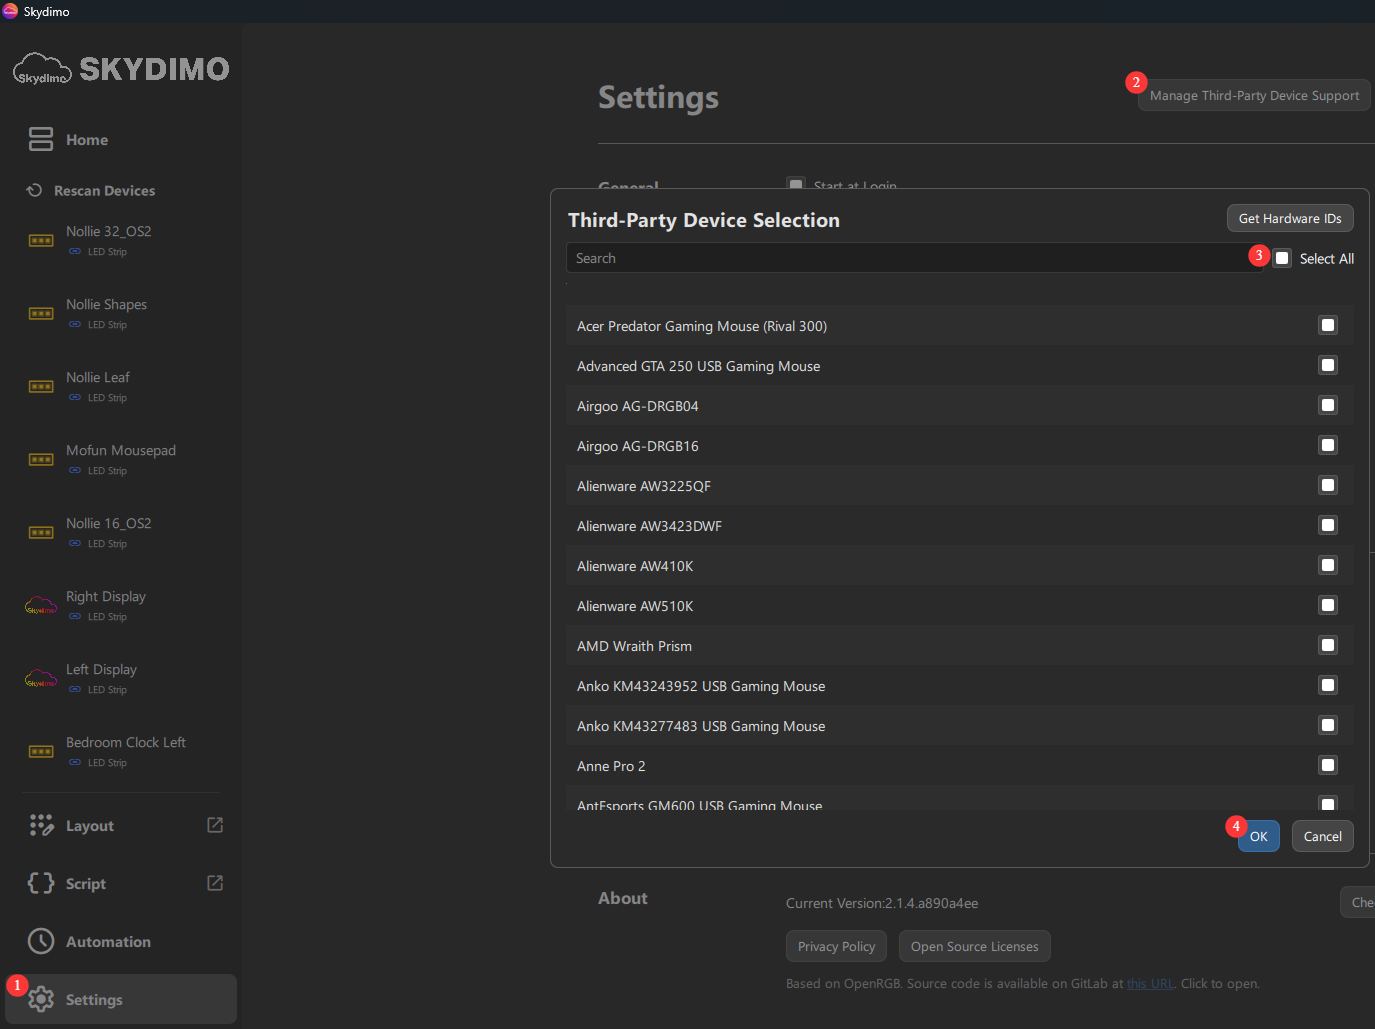
Task: Open the Script menu entry label
Action: click(86, 884)
